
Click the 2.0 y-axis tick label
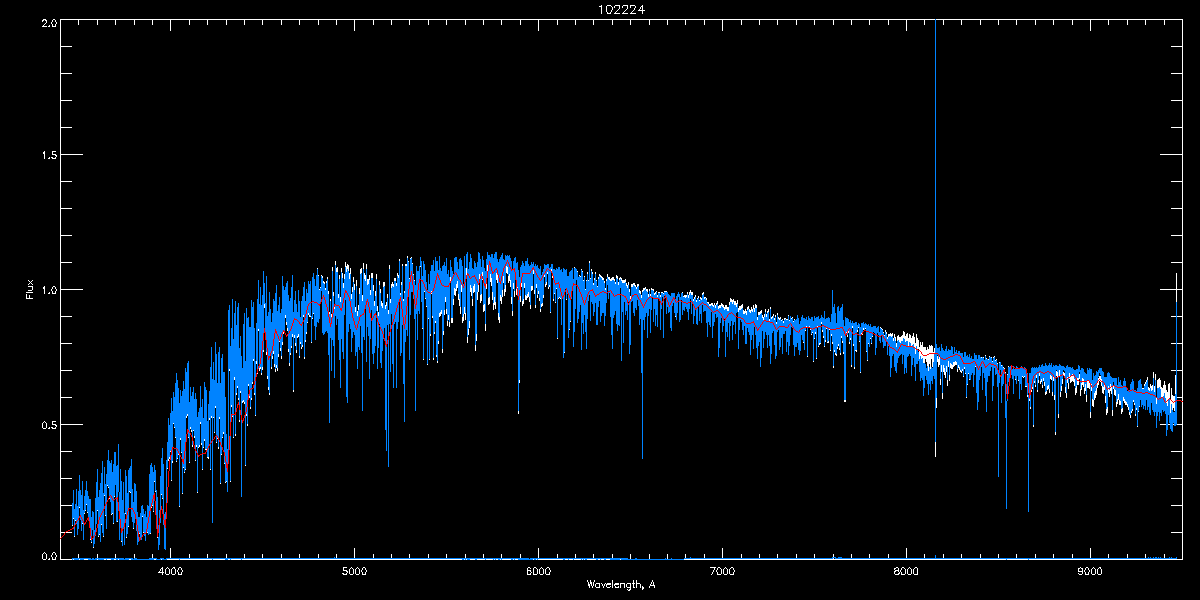click(48, 22)
